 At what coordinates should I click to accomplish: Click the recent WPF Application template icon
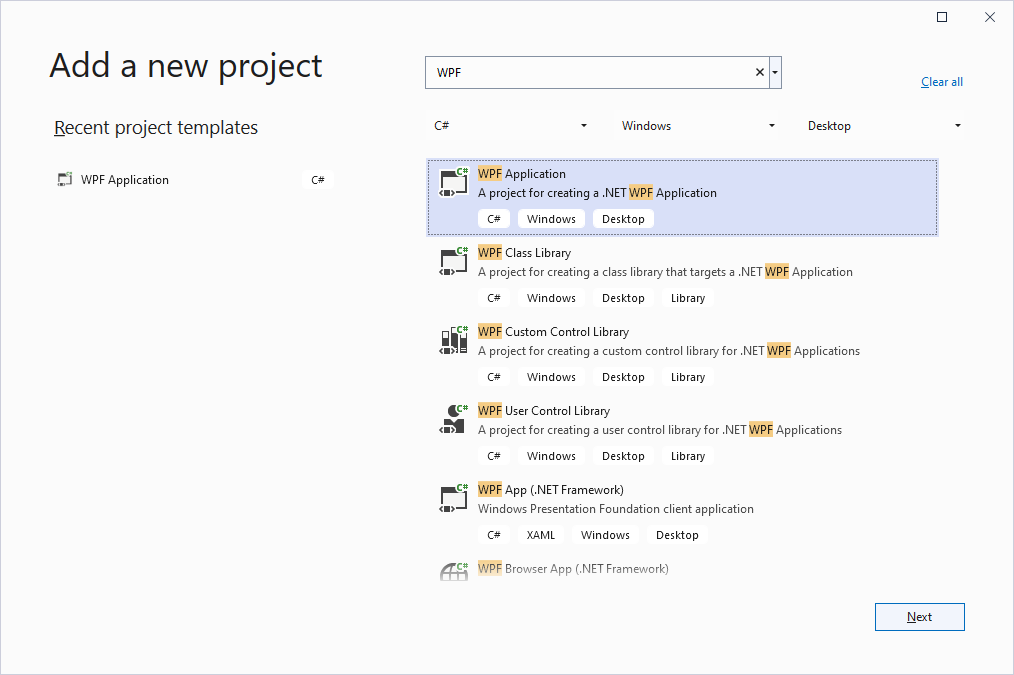pos(65,180)
